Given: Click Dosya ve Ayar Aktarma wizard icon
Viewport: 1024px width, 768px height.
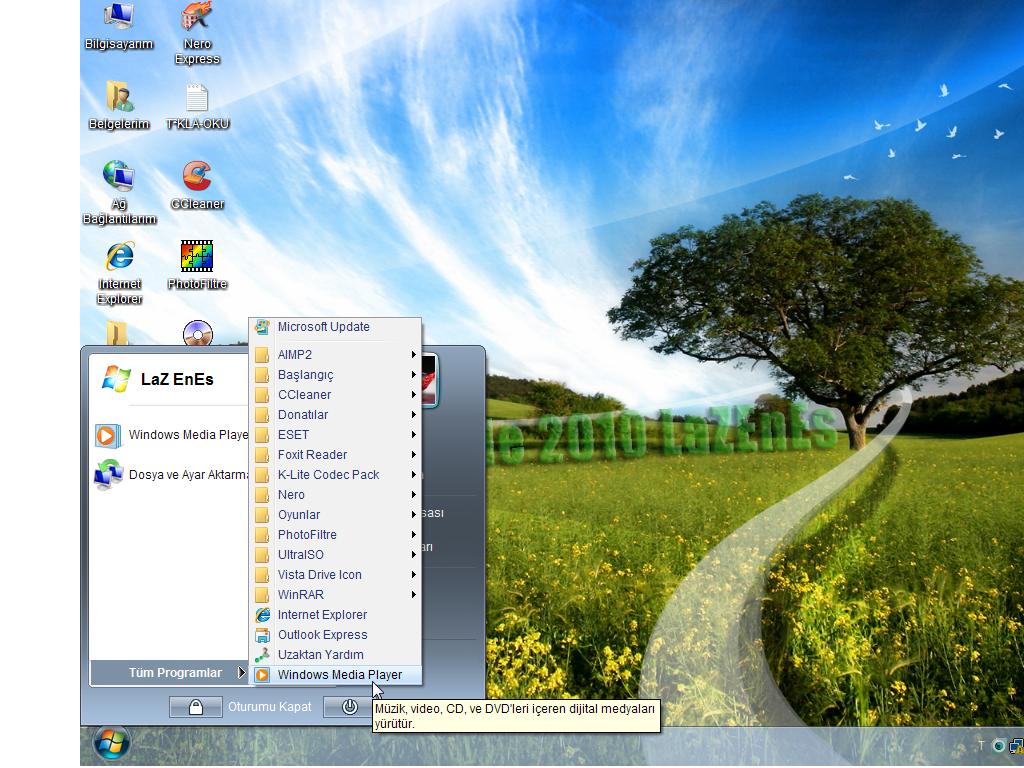Looking at the screenshot, I should coord(108,475).
